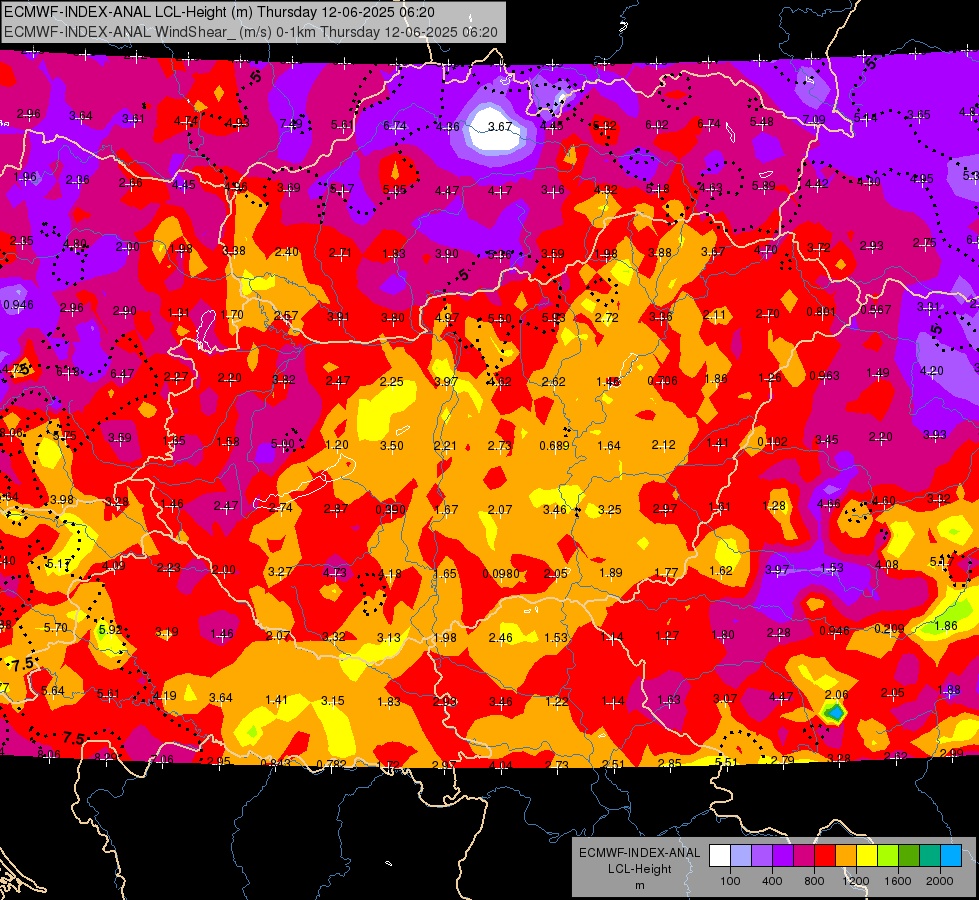The width and height of the screenshot is (979, 900).
Task: Click the shear value 0.390
Action: click(390, 510)
